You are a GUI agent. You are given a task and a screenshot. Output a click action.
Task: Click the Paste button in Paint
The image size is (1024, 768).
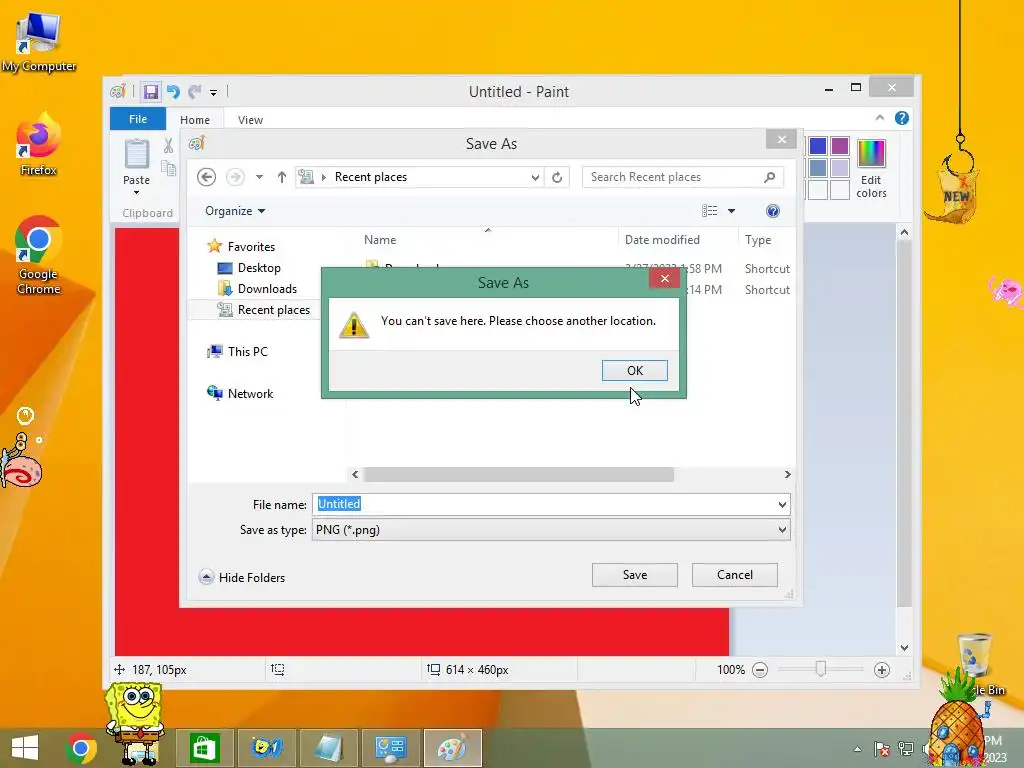(x=136, y=167)
